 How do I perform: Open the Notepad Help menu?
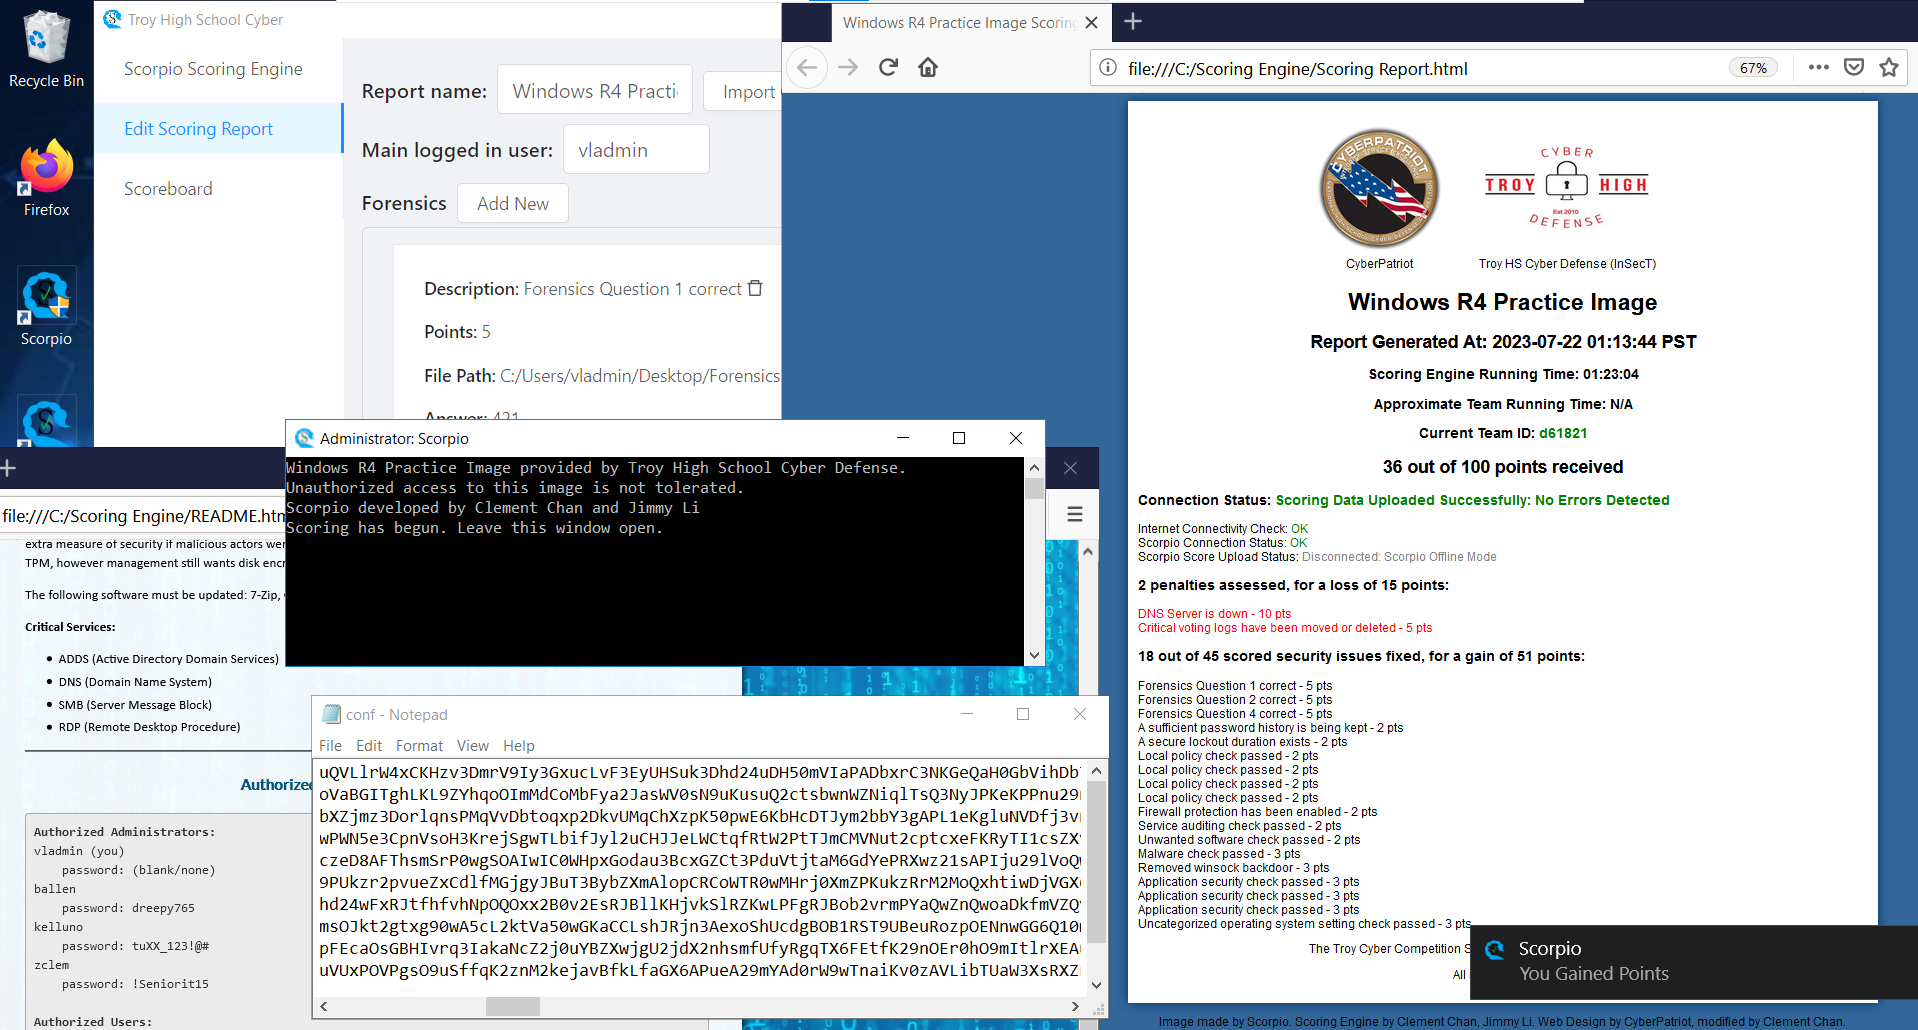pyautogui.click(x=519, y=746)
